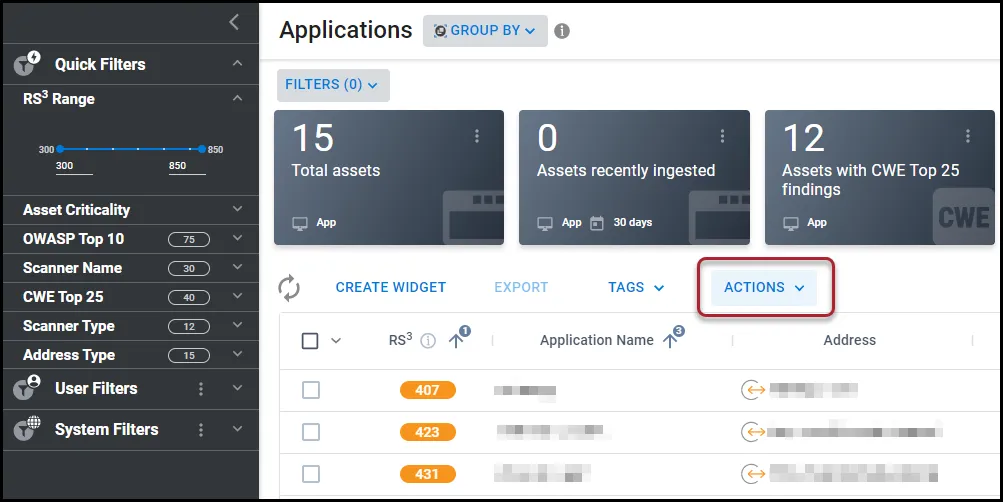This screenshot has height=502, width=1003.
Task: Click the monitor icon on Total assets card
Action: (x=299, y=223)
